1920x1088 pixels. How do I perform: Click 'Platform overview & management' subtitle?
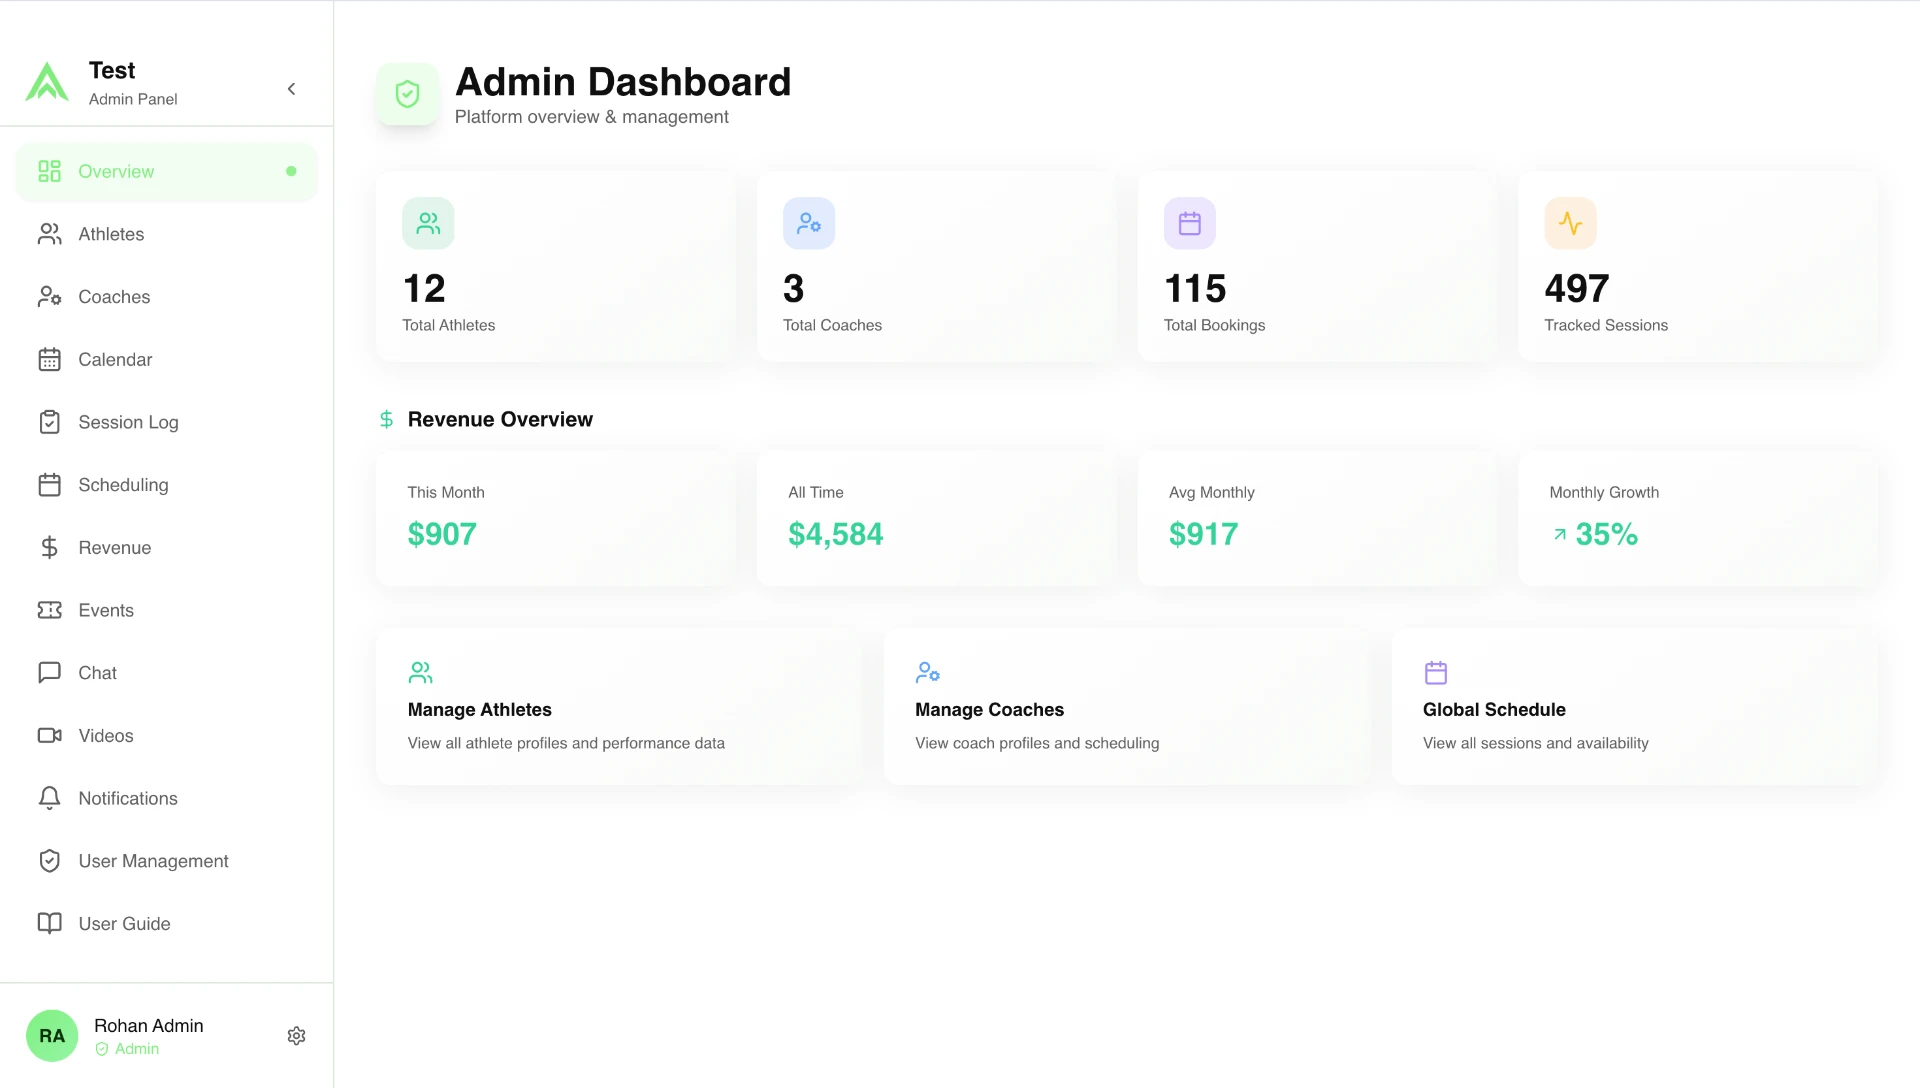pos(592,117)
